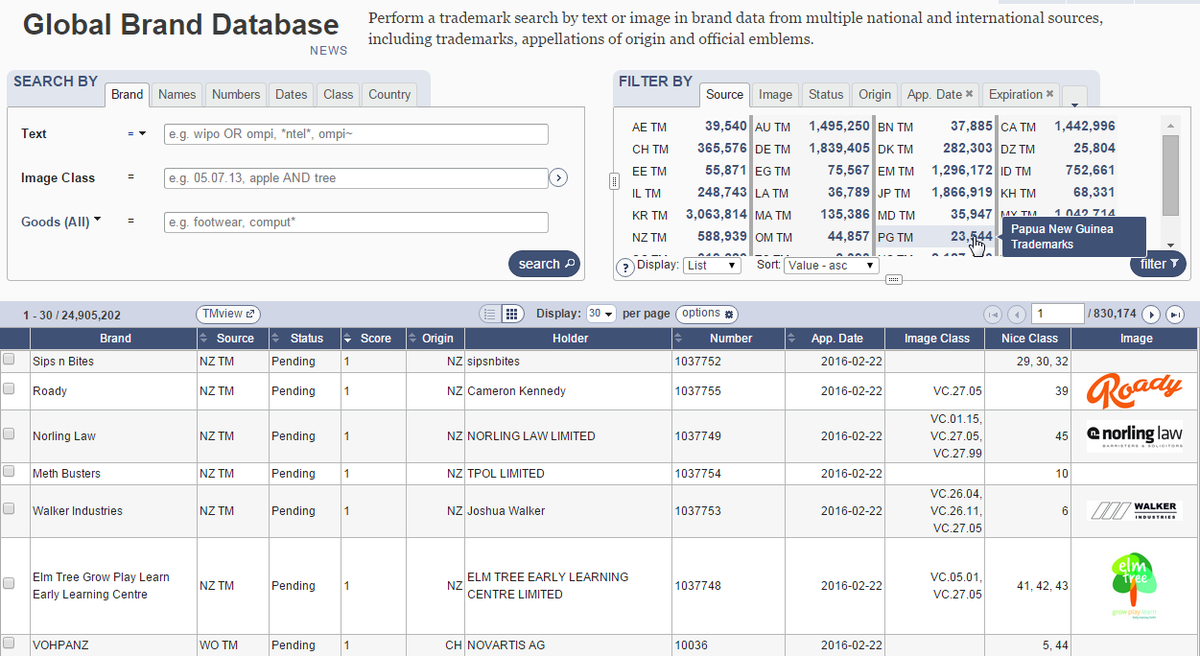Go to first results page
Viewport: 1200px width, 656px height.
[993, 314]
